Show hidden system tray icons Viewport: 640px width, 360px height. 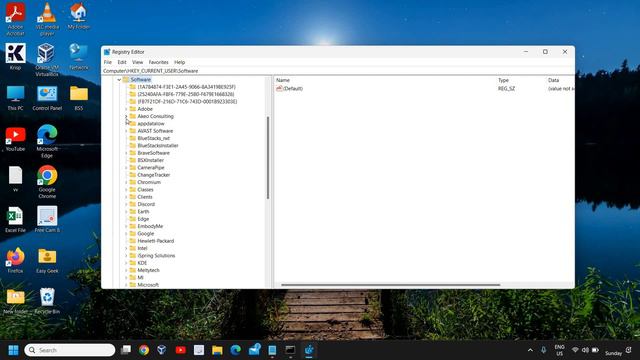530,350
